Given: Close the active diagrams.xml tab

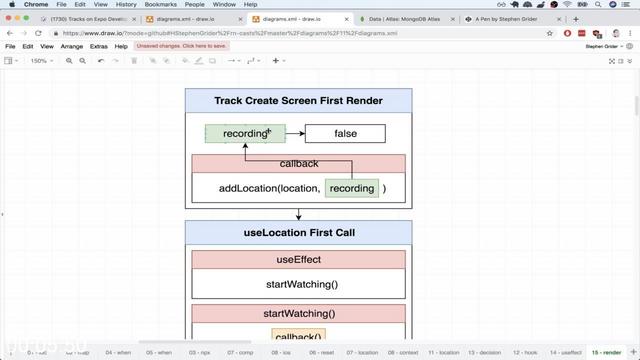Looking at the screenshot, I should tap(347, 19).
